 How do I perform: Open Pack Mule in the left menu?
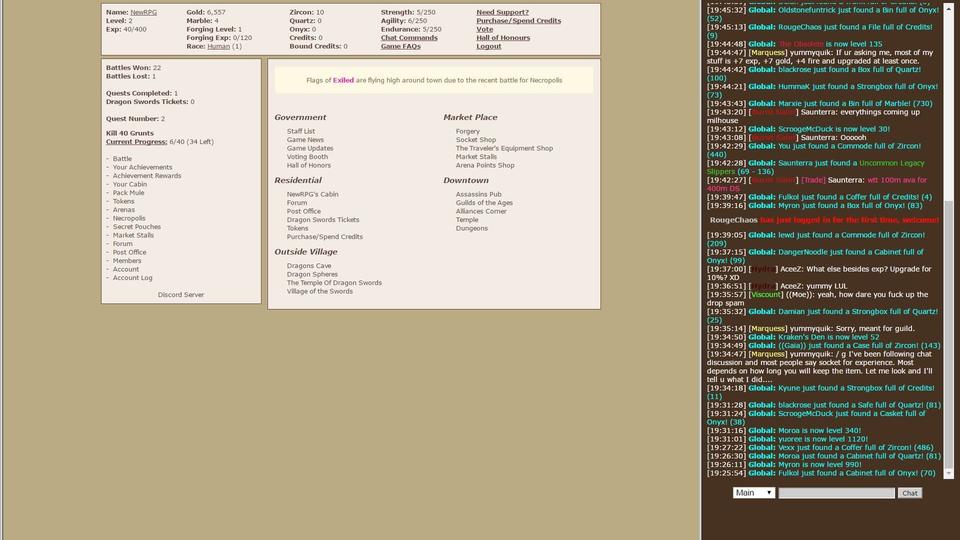[128, 193]
